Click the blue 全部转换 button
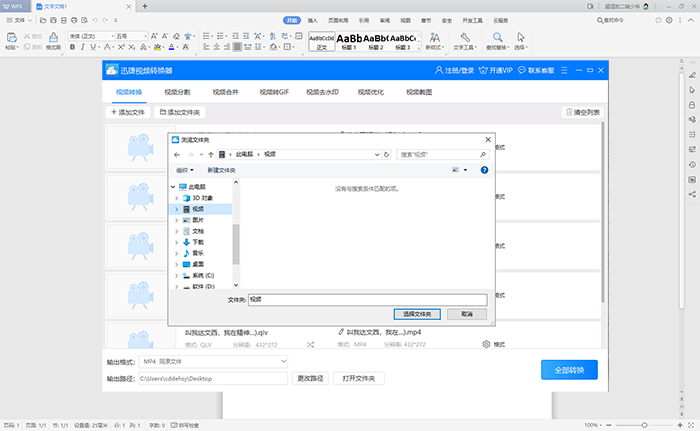 click(x=569, y=370)
